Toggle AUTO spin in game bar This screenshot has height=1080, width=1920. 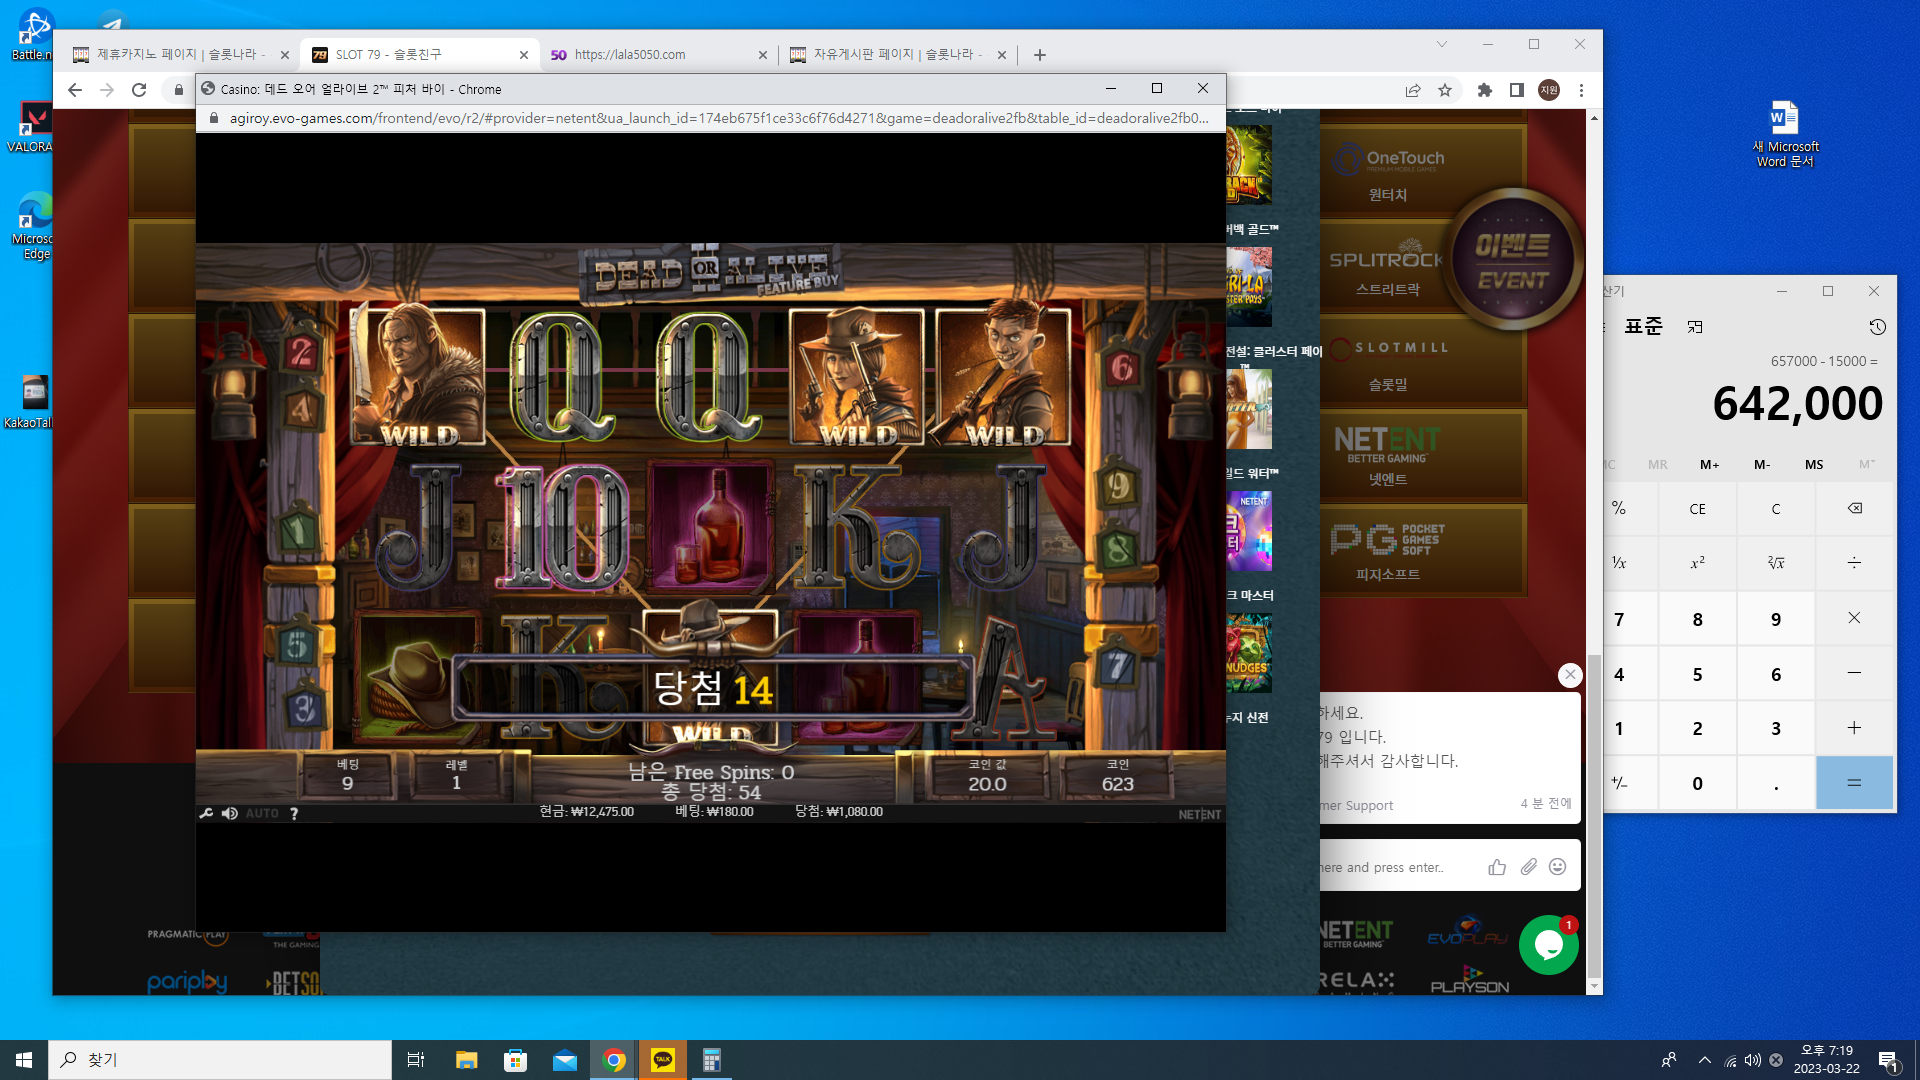262,813
